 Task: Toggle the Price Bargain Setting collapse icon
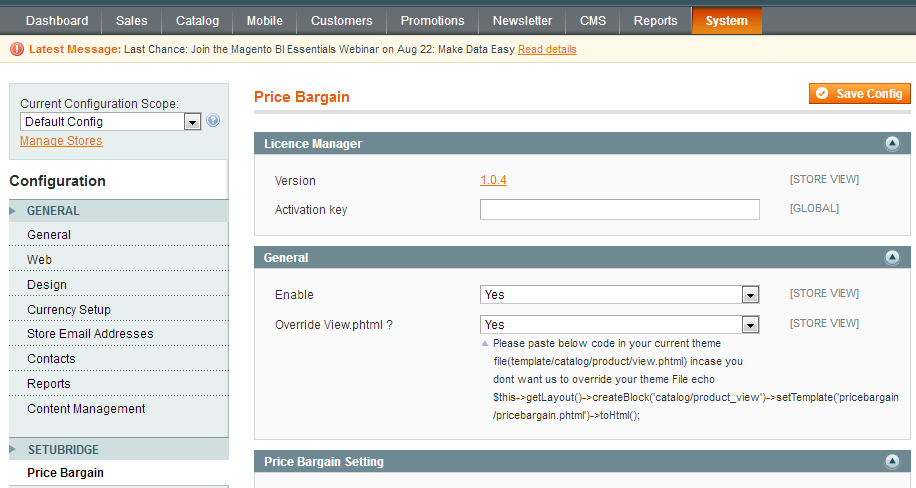[x=892, y=462]
